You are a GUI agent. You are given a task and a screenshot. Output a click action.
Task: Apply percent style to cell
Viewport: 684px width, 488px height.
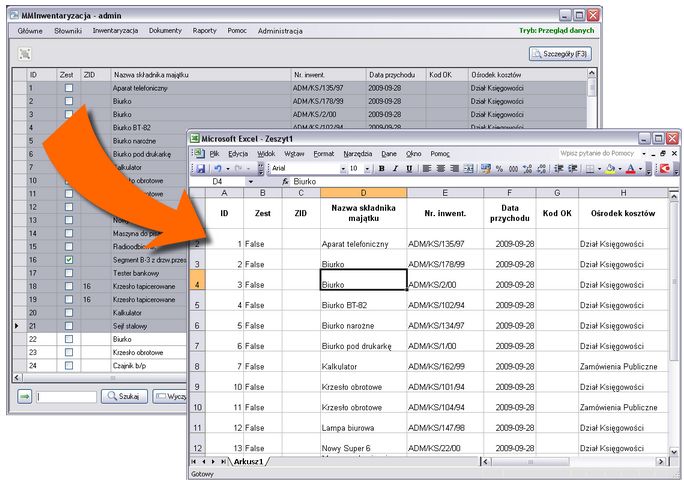[x=500, y=169]
